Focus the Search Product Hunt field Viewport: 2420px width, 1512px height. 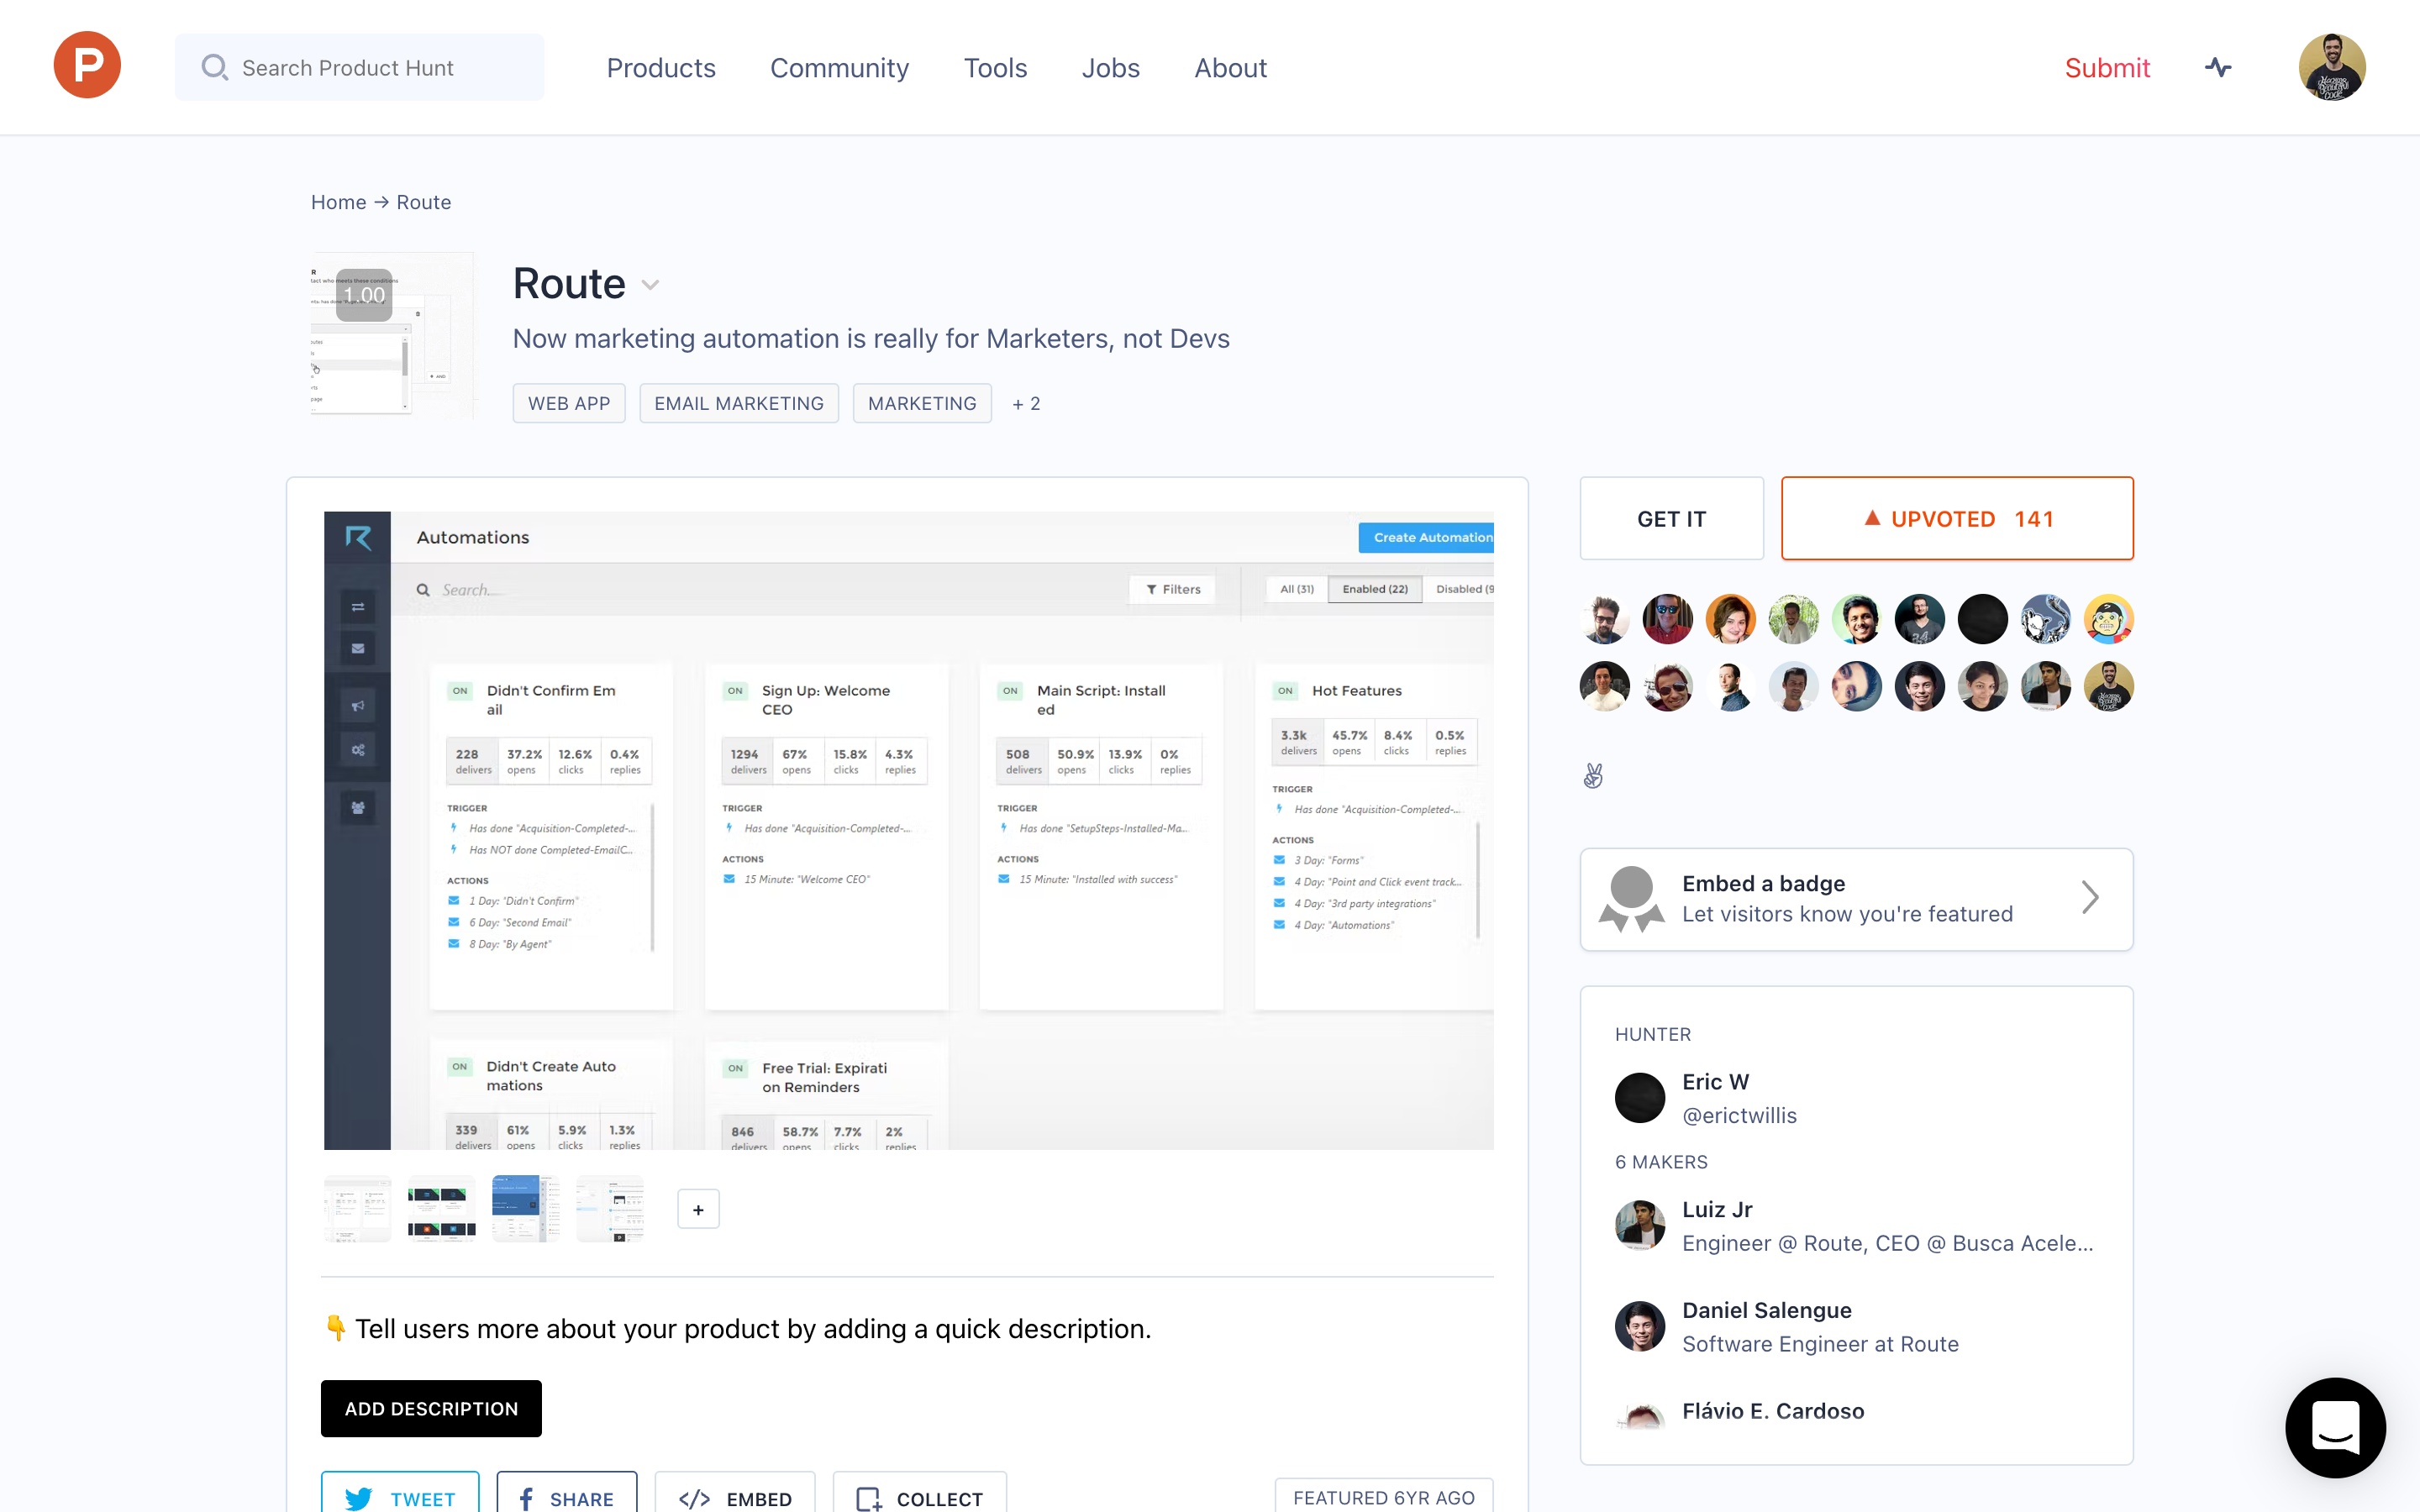[x=359, y=67]
